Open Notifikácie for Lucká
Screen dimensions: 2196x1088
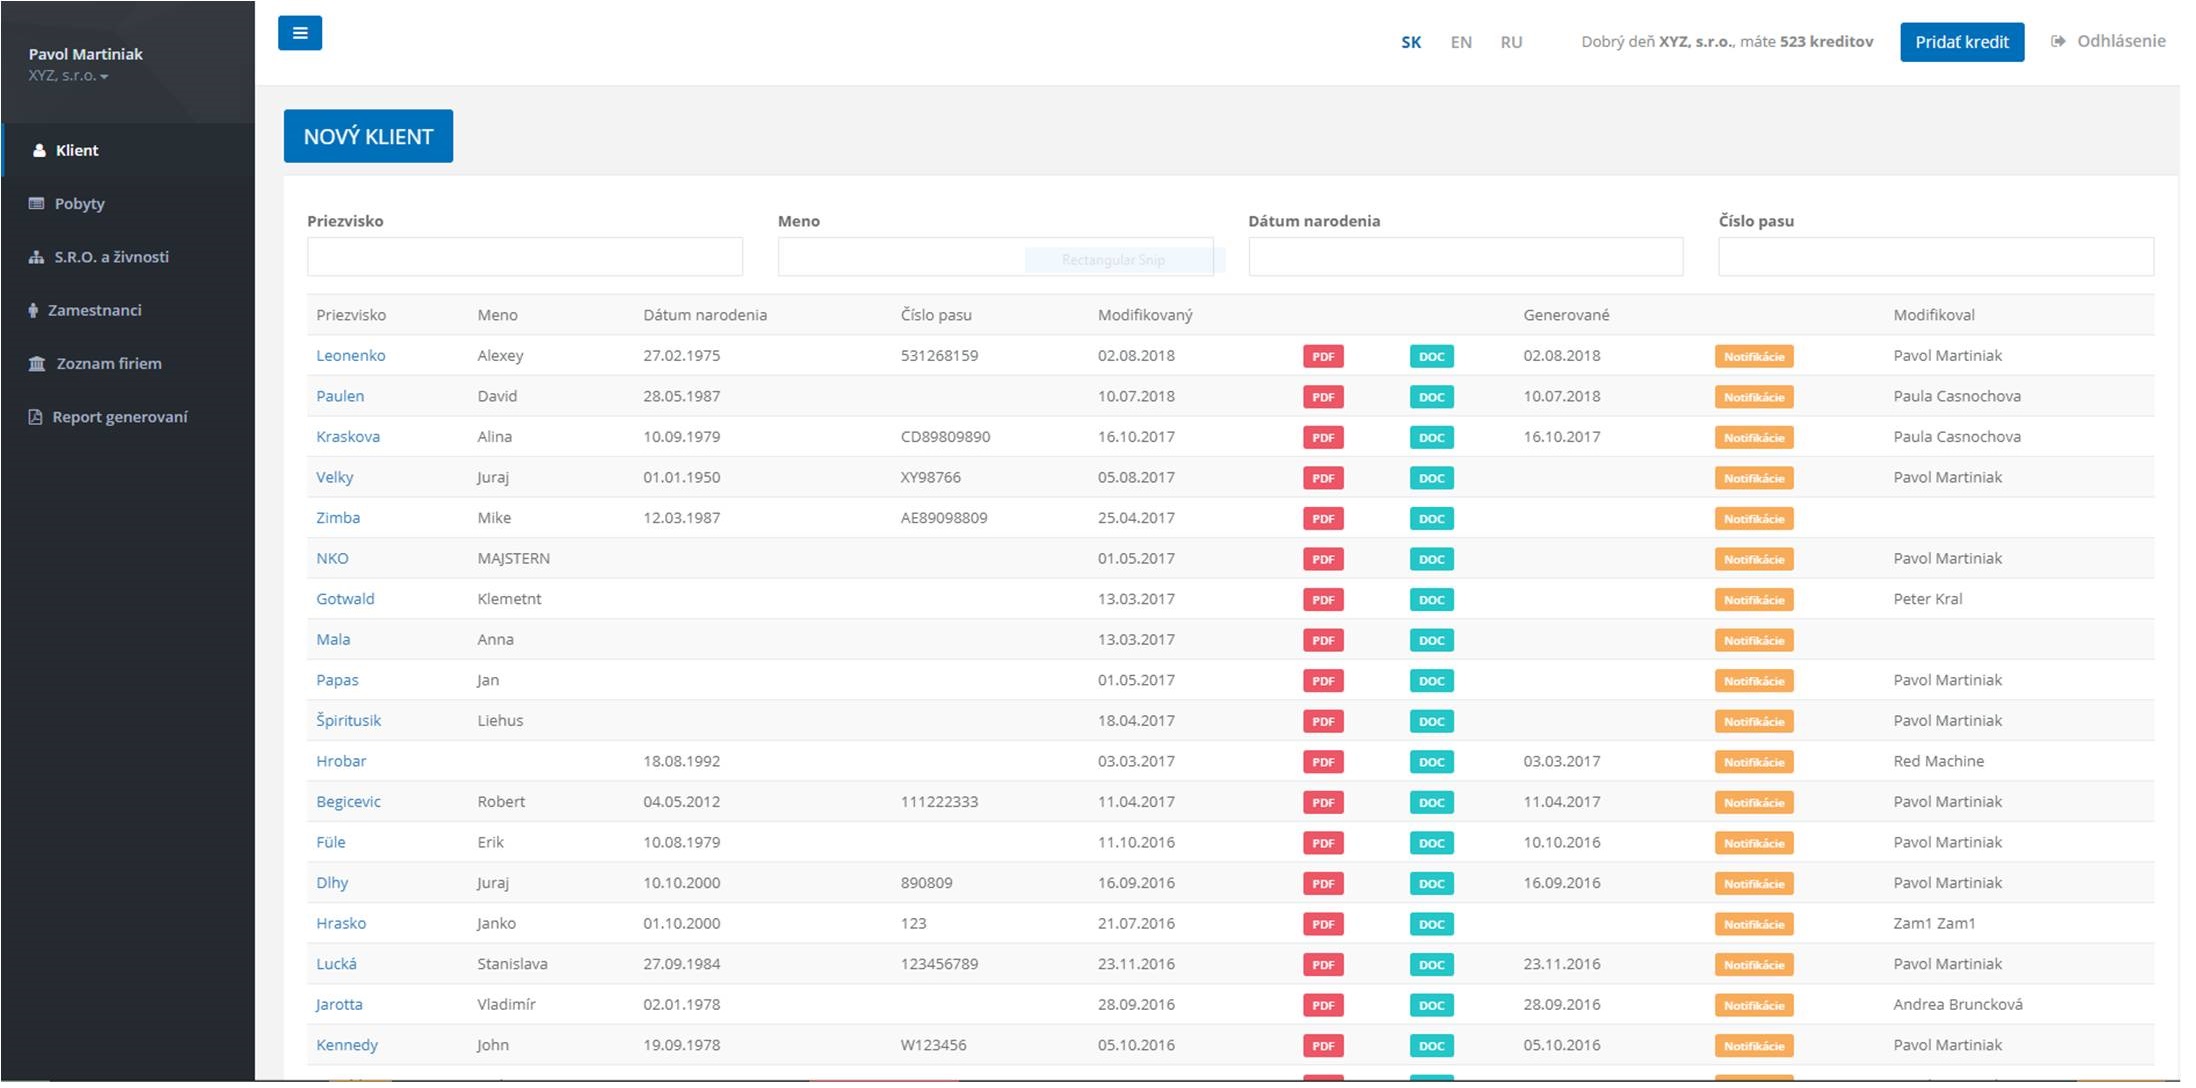click(1754, 965)
